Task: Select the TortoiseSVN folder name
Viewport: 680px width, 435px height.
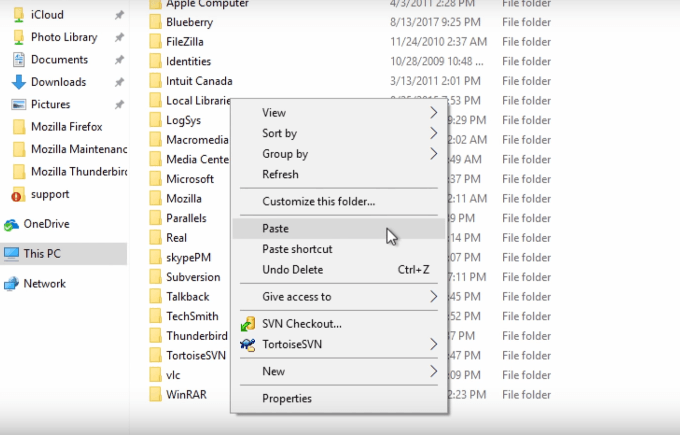Action: [x=196, y=356]
